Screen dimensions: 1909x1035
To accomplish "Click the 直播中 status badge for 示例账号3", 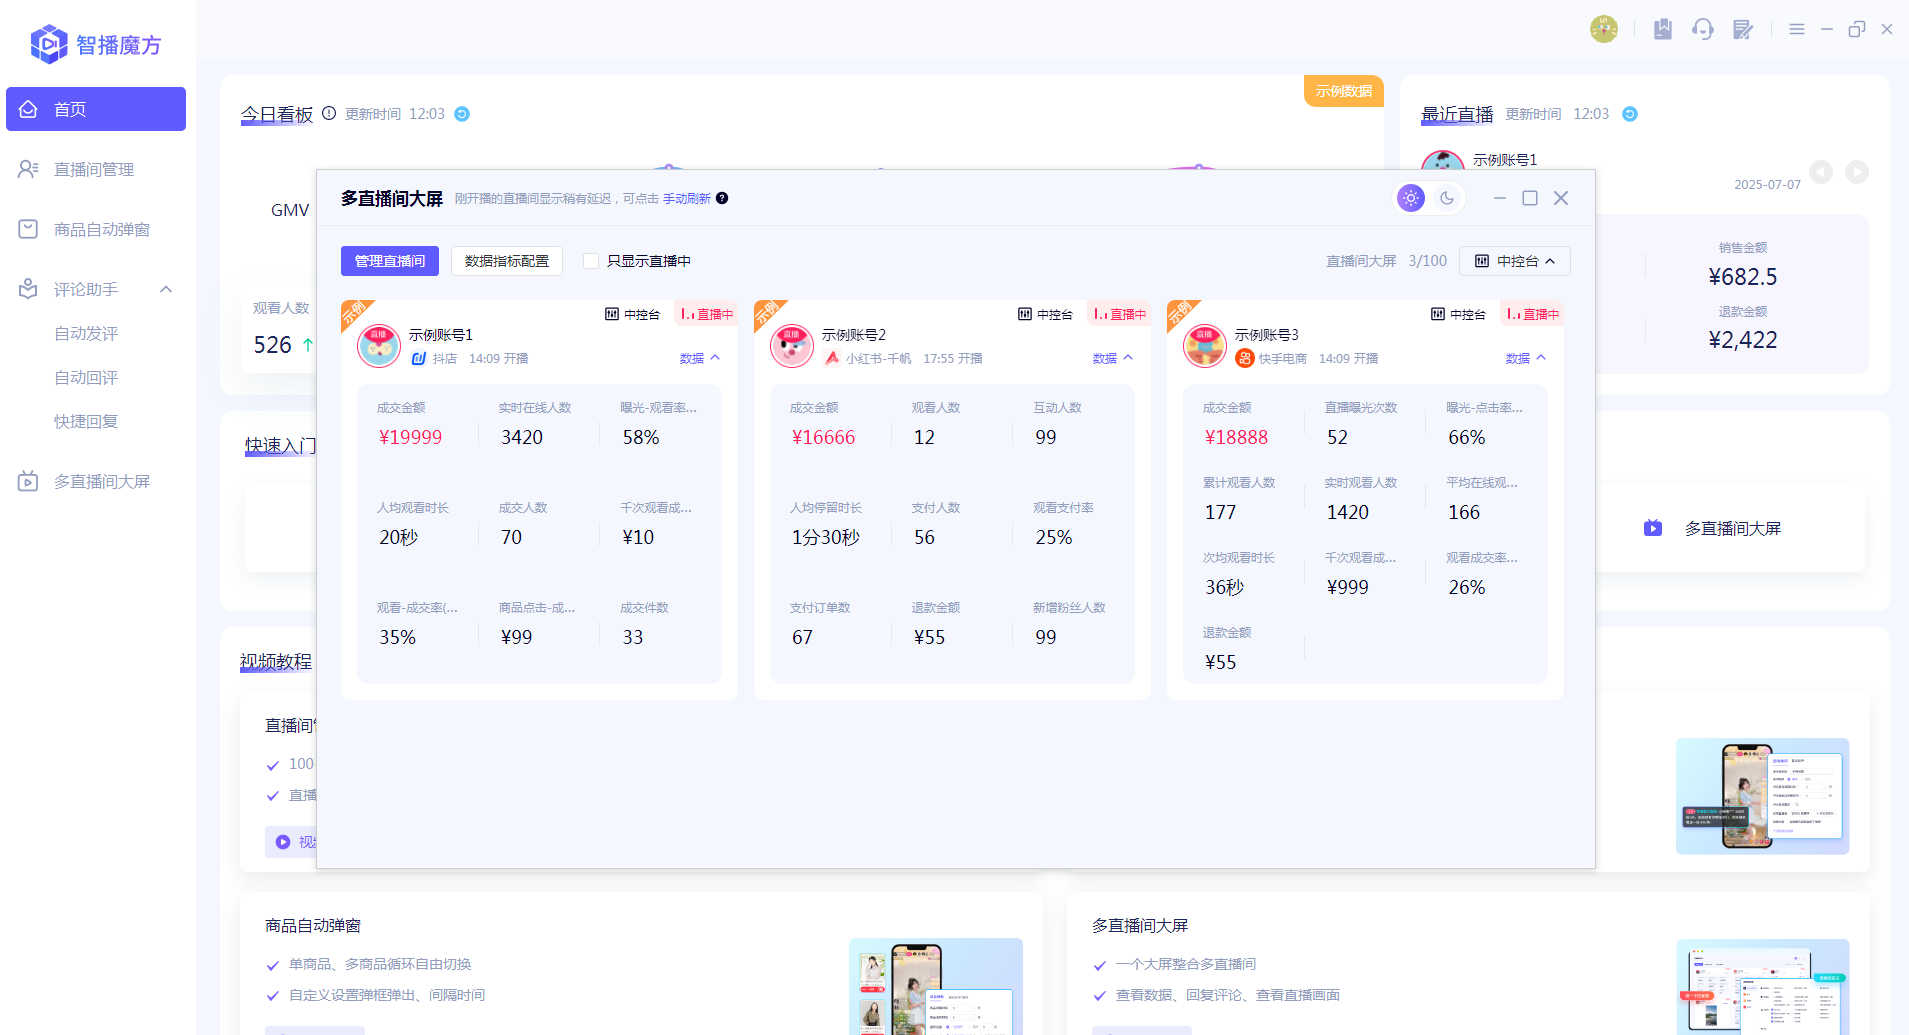I will [1532, 314].
